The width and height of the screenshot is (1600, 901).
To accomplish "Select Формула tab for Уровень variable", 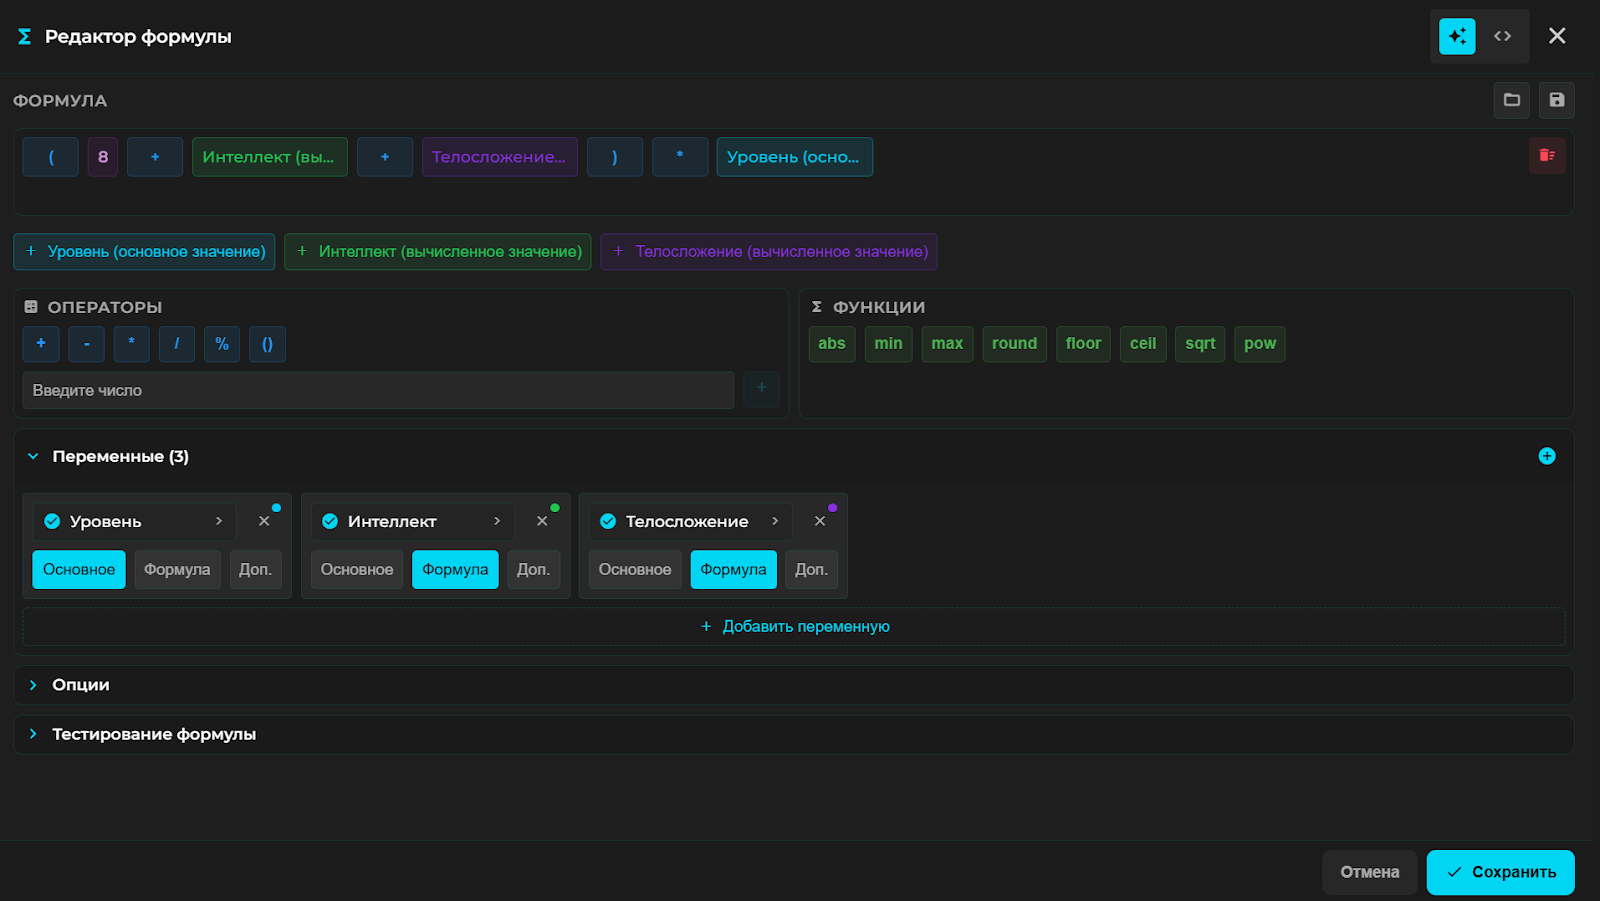I will pos(177,569).
